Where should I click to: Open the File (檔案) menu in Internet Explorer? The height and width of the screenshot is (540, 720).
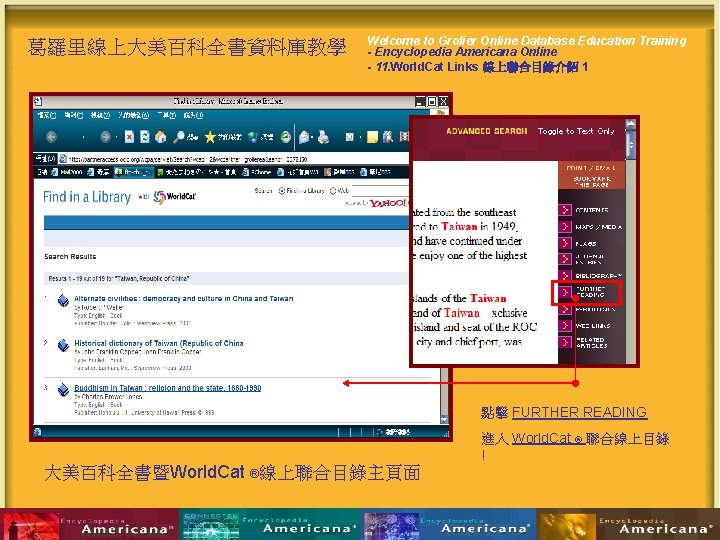coord(47,115)
